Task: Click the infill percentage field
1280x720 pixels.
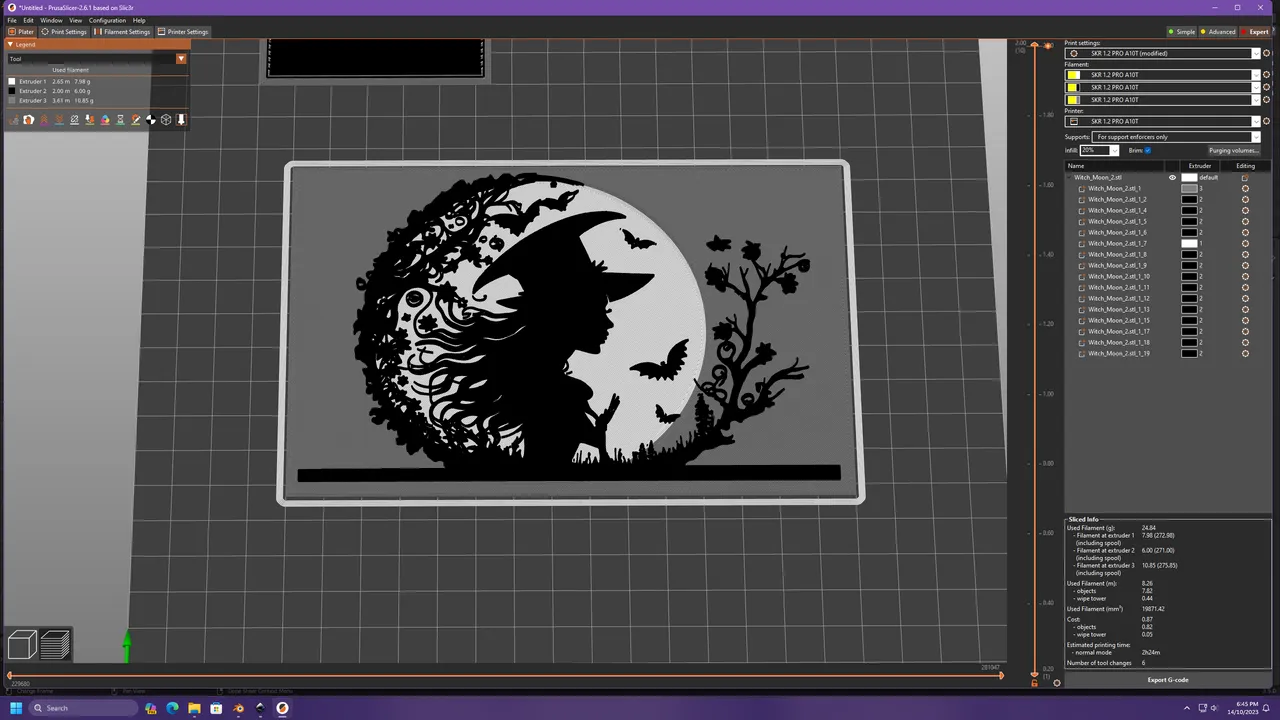Action: pyautogui.click(x=1095, y=150)
